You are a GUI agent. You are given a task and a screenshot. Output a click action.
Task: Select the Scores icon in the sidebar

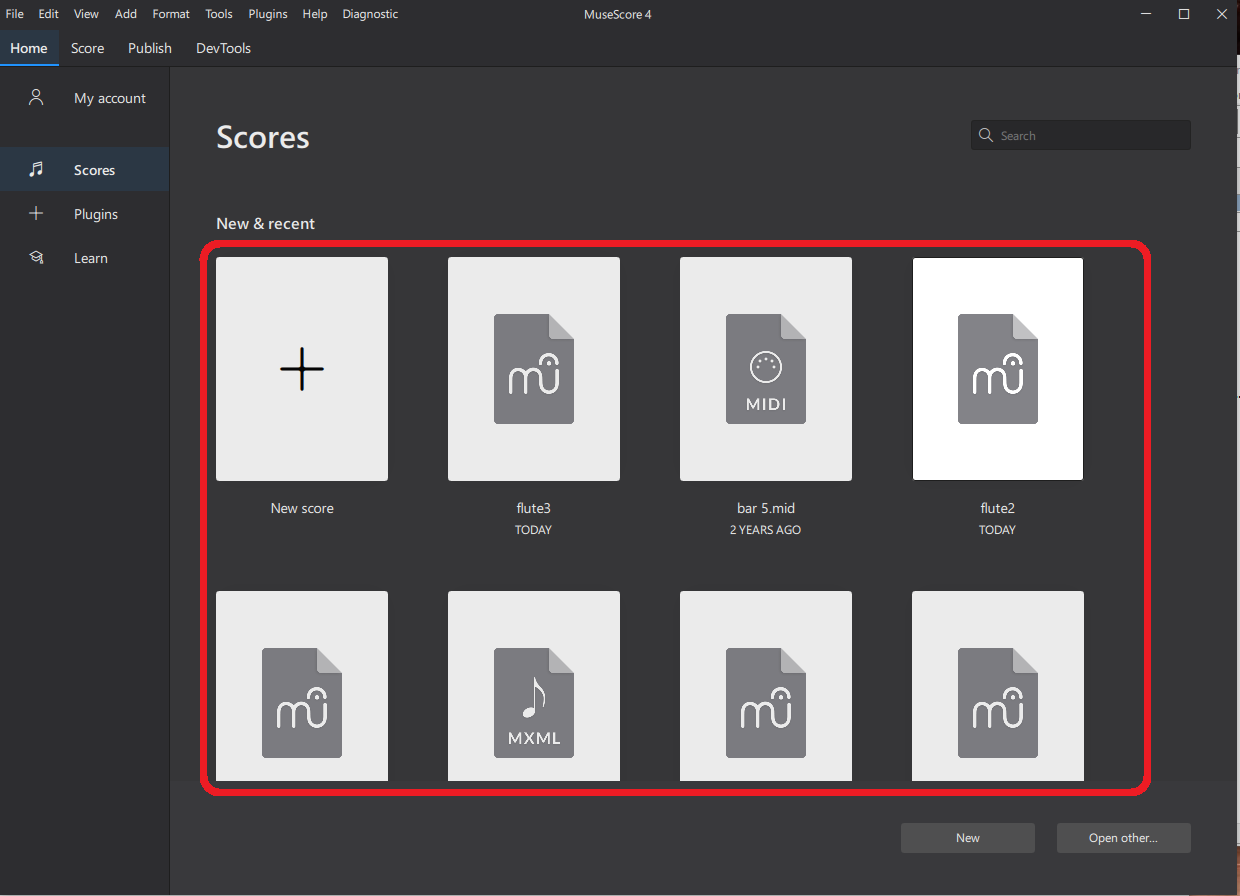(x=37, y=169)
